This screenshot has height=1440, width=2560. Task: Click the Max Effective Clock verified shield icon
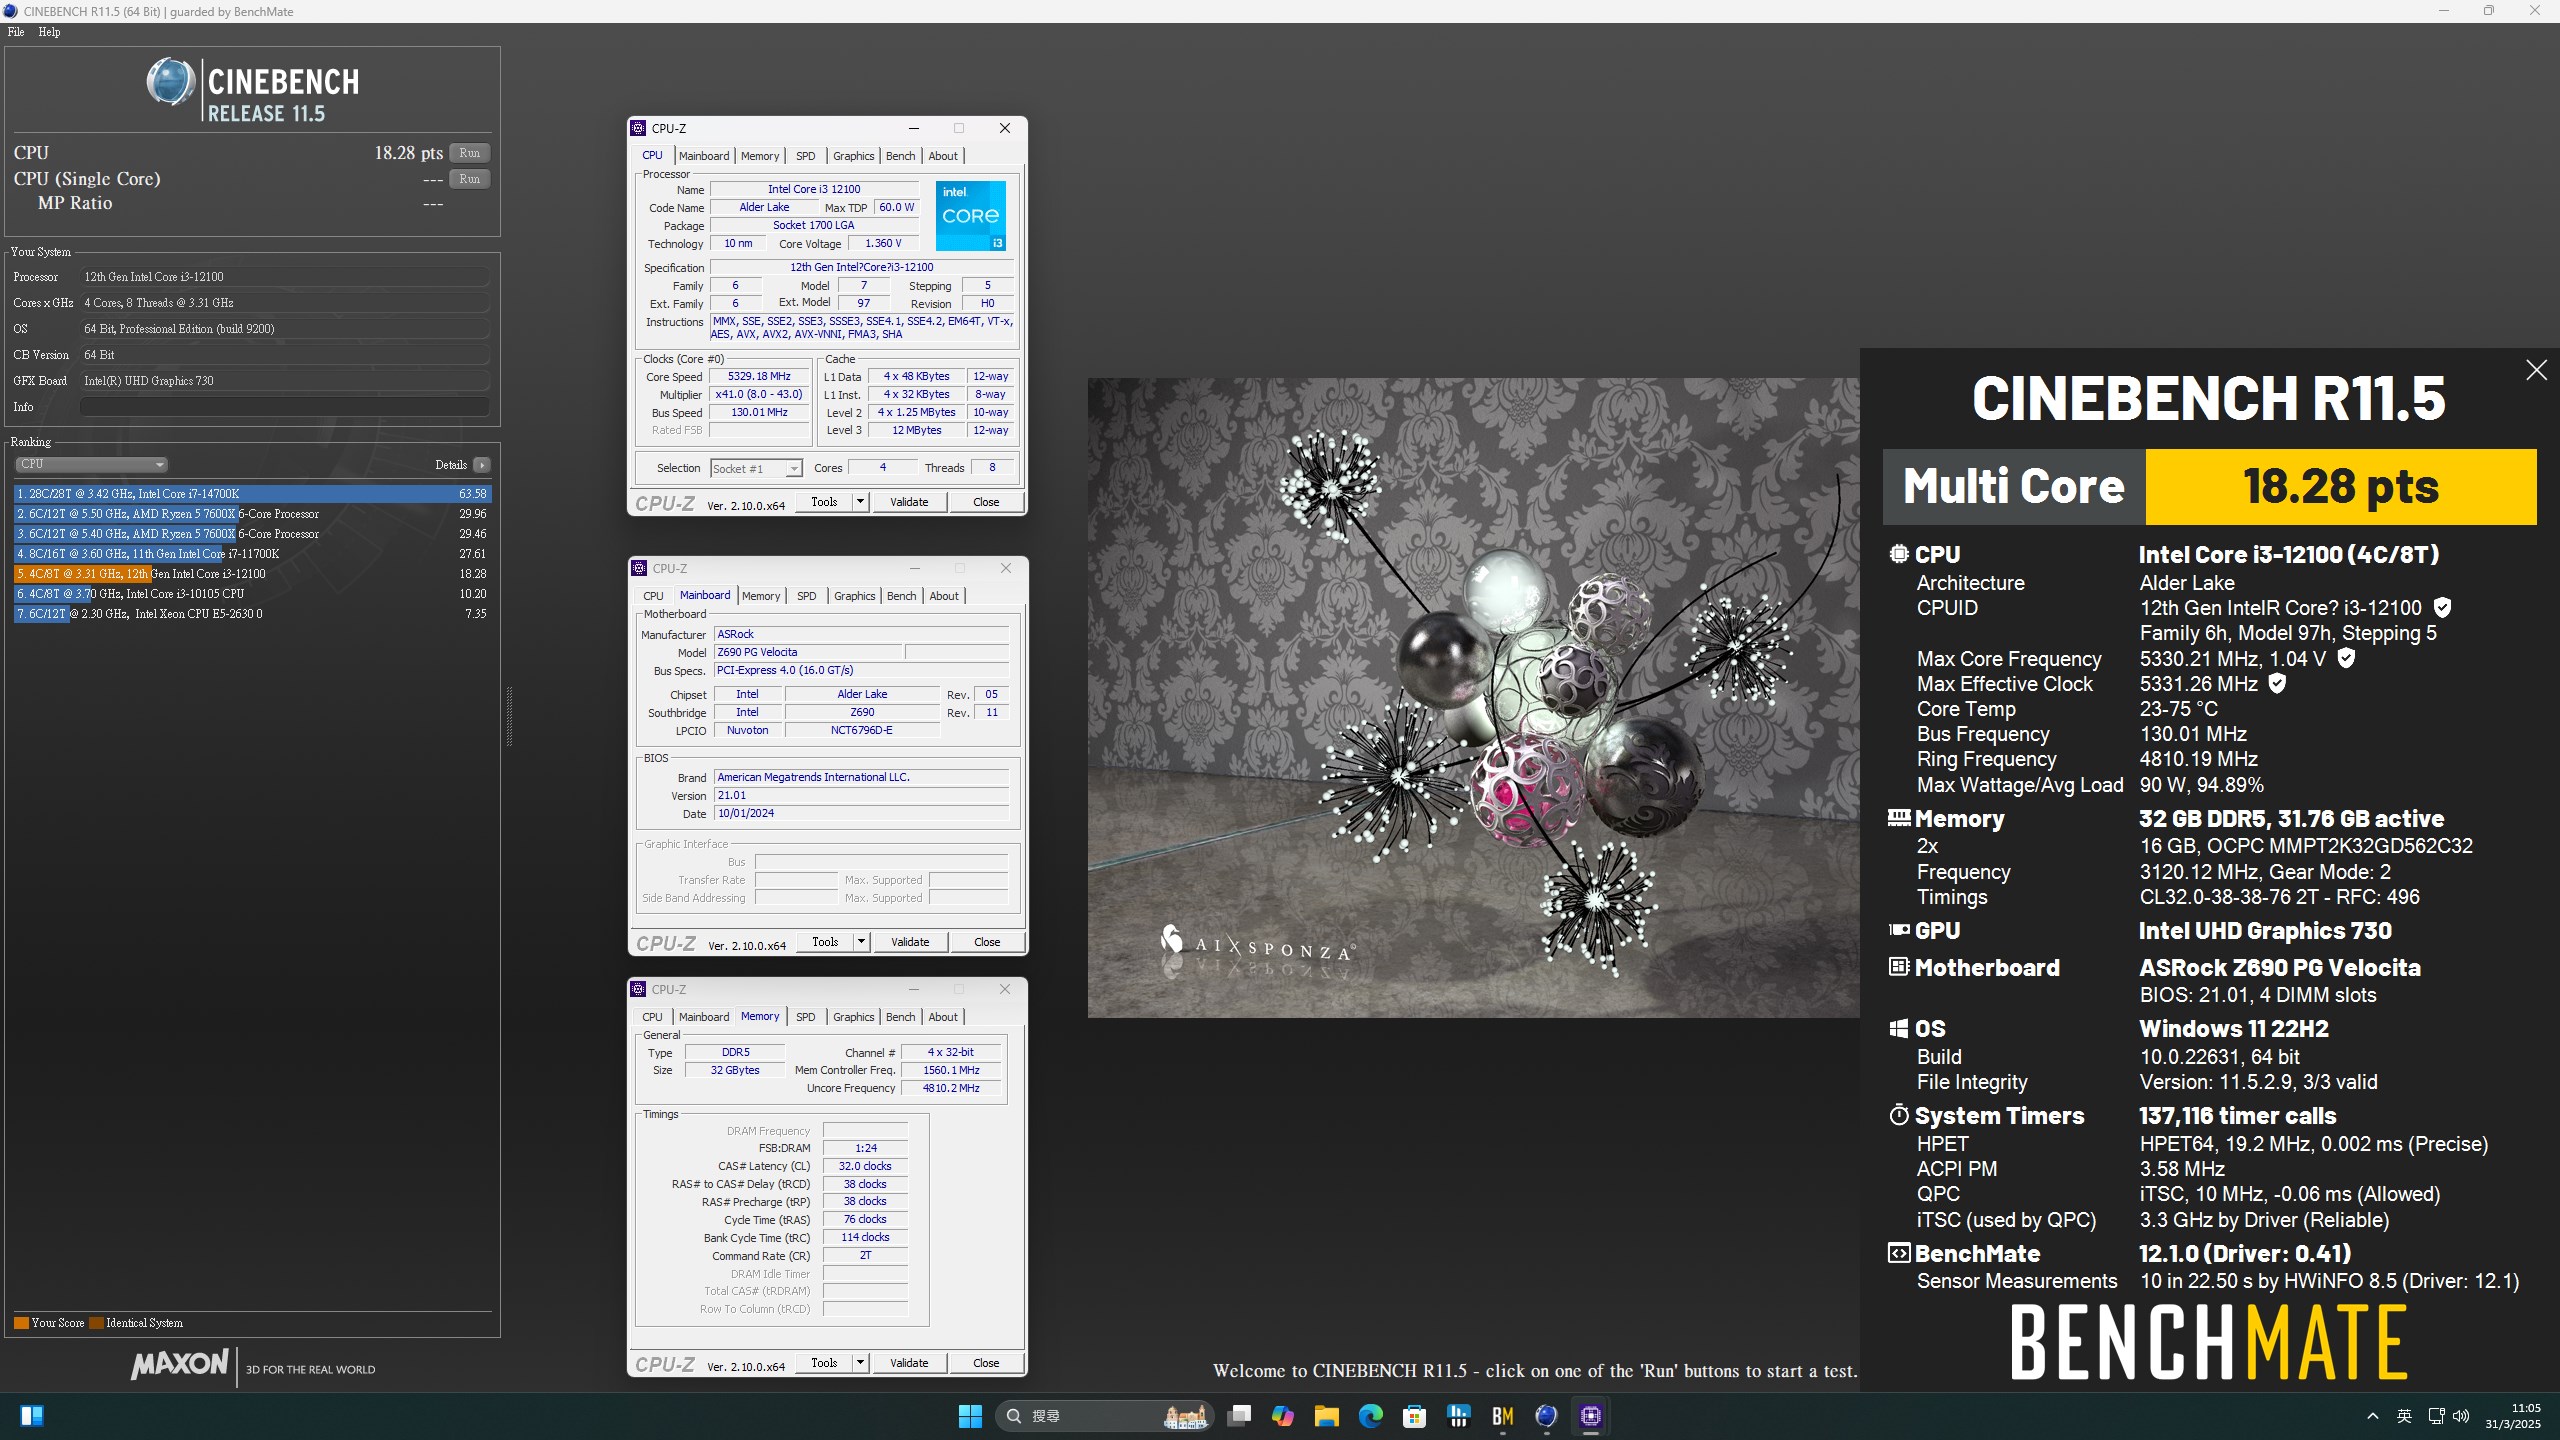(2277, 684)
